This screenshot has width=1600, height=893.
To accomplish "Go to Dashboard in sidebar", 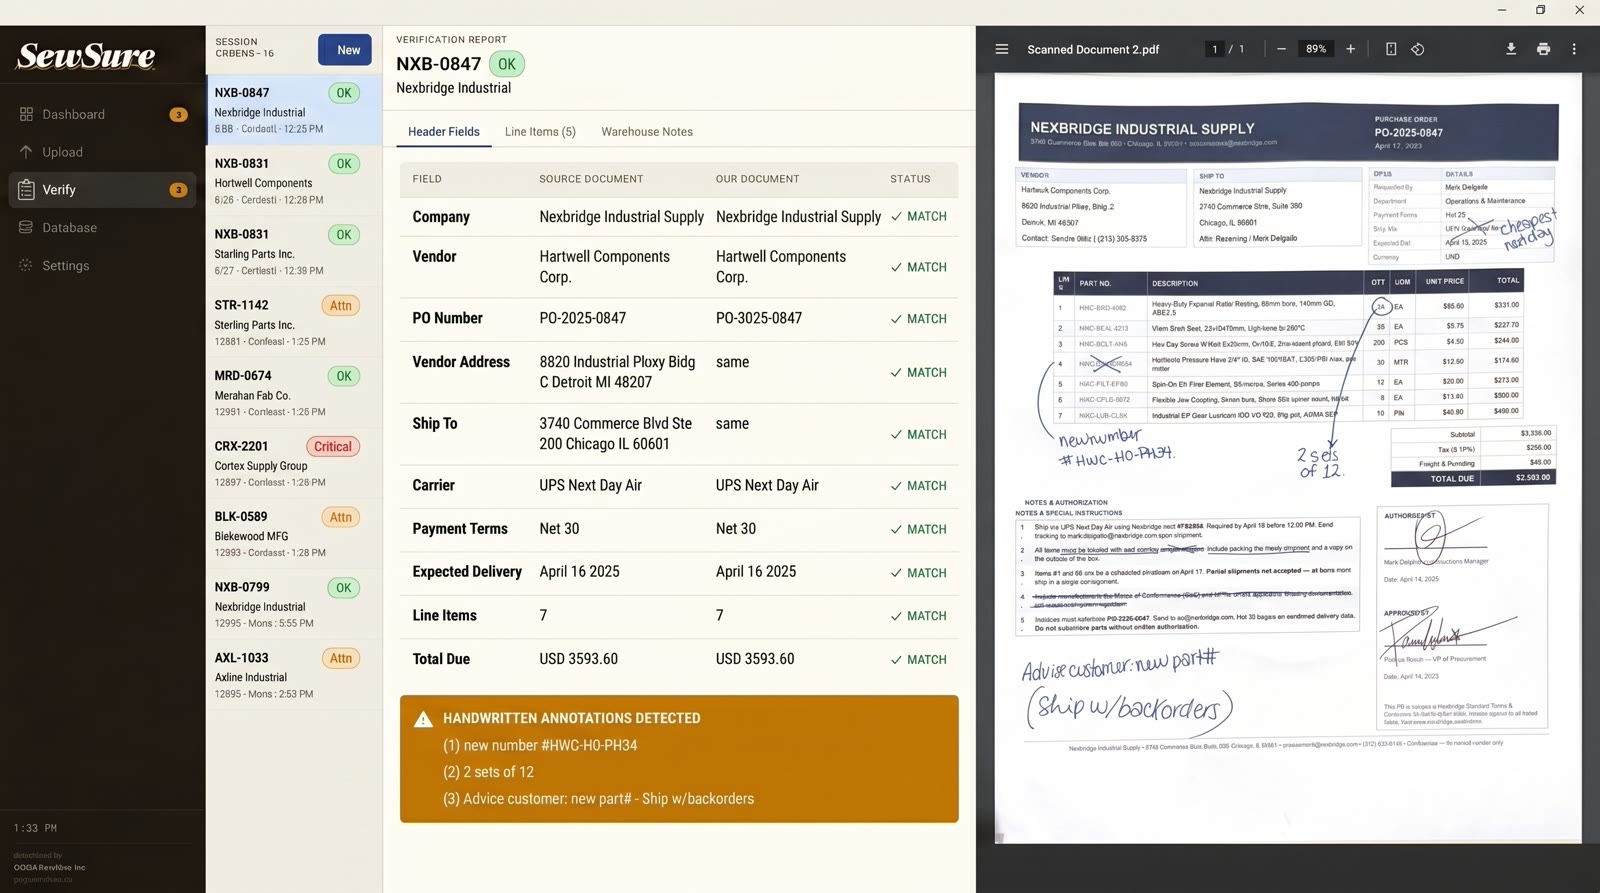I will coord(102,114).
